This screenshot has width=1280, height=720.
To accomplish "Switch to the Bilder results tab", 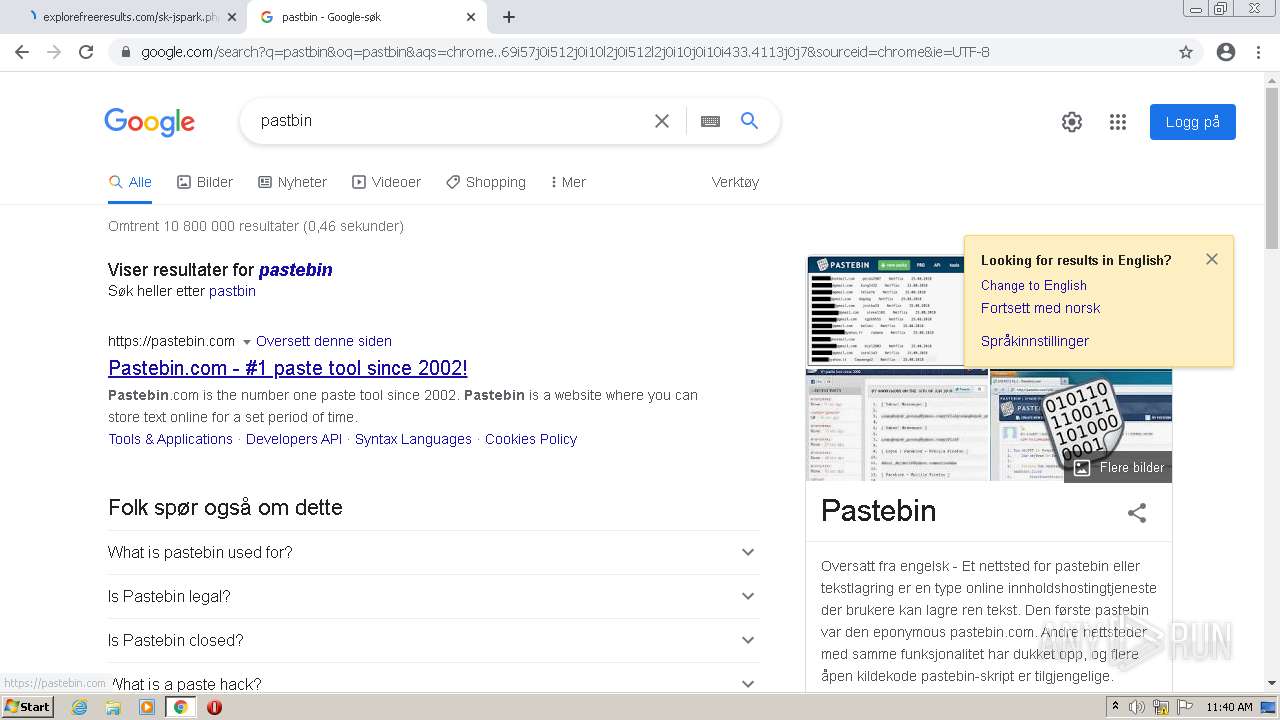I will point(205,182).
